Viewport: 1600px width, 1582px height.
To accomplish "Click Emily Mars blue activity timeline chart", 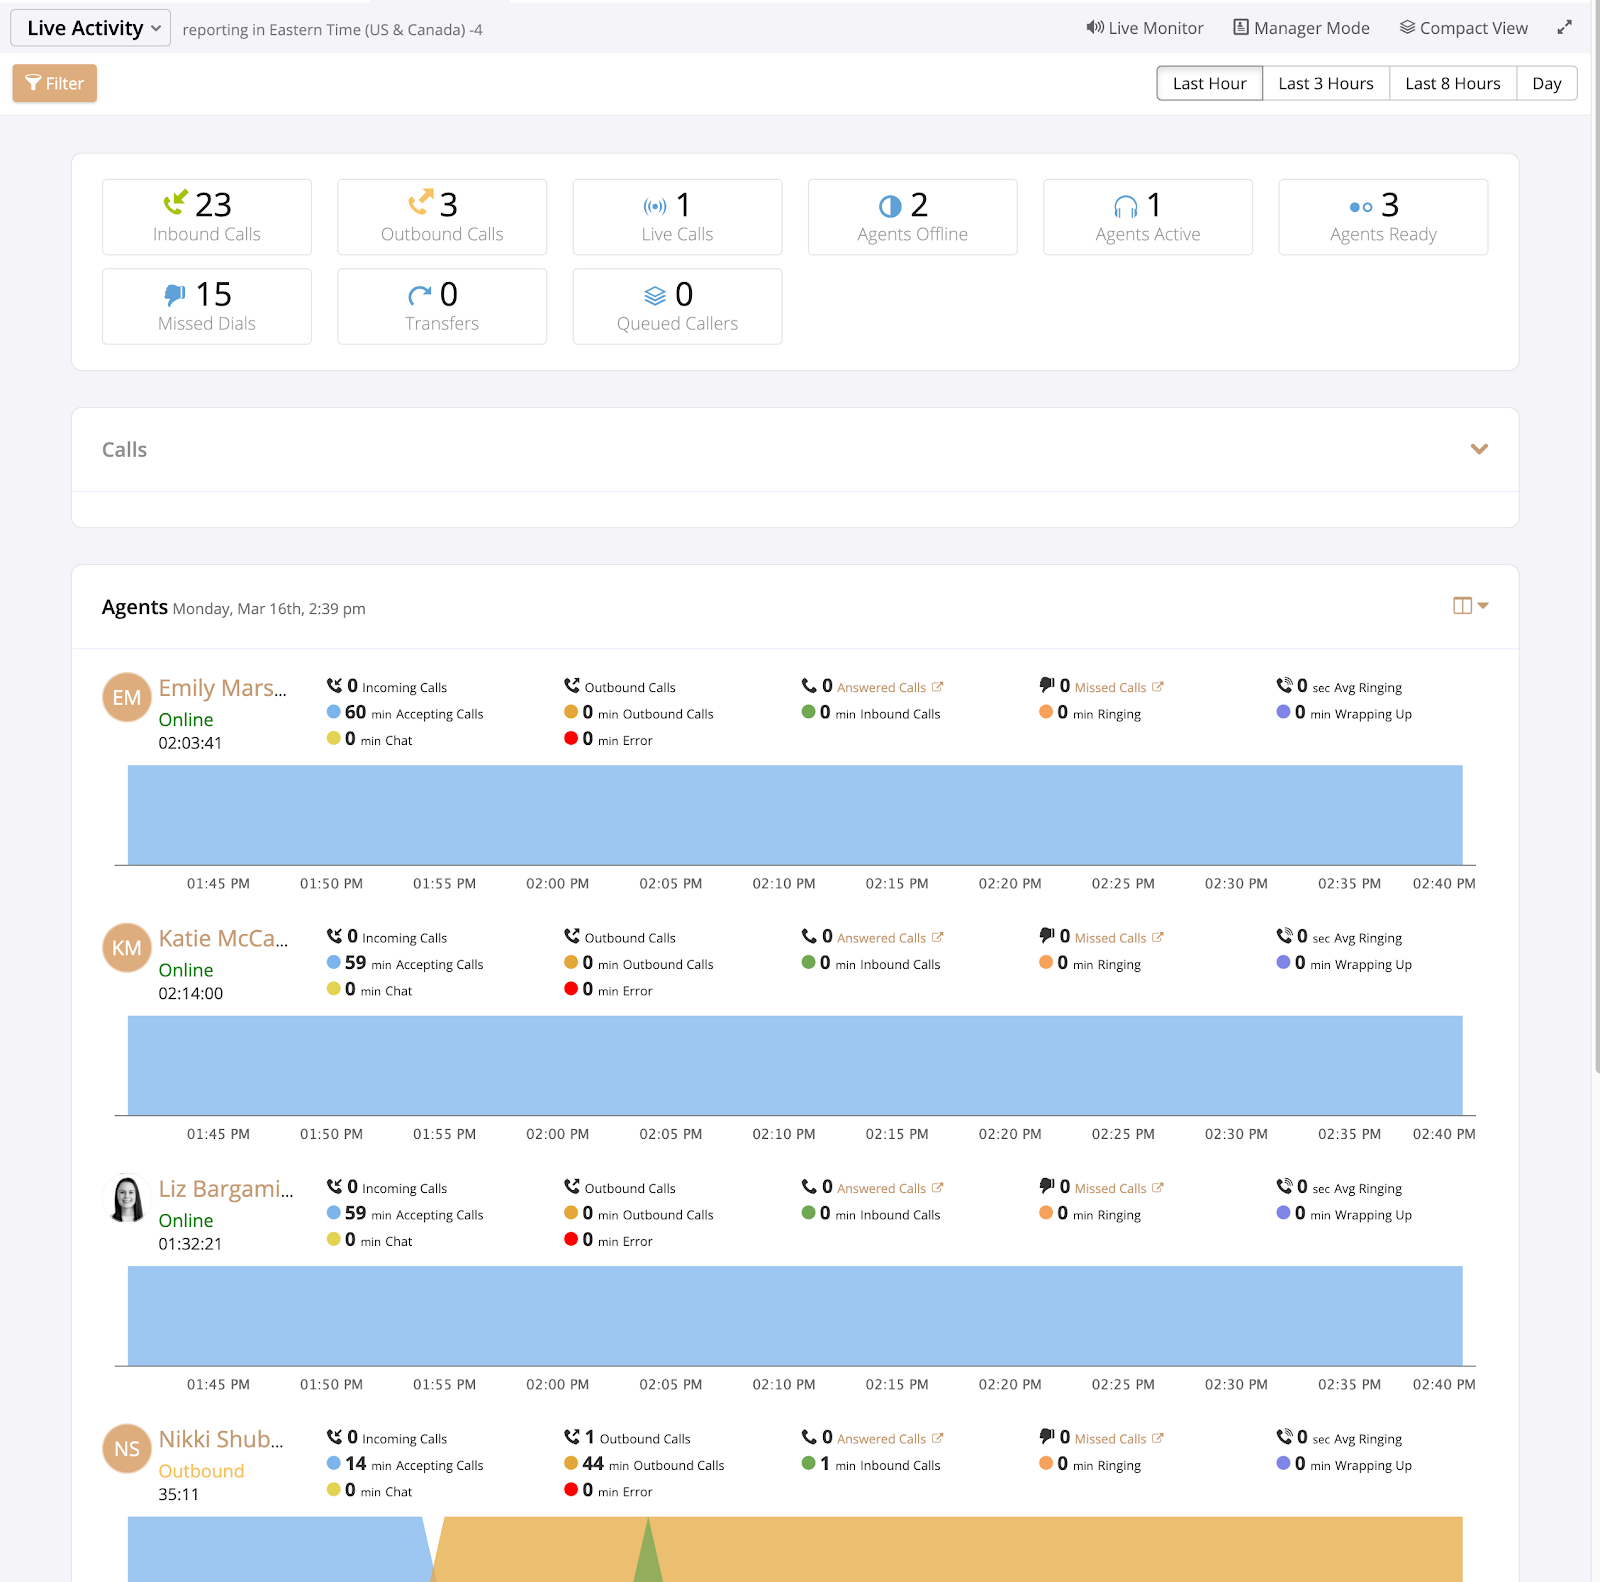I will [795, 815].
